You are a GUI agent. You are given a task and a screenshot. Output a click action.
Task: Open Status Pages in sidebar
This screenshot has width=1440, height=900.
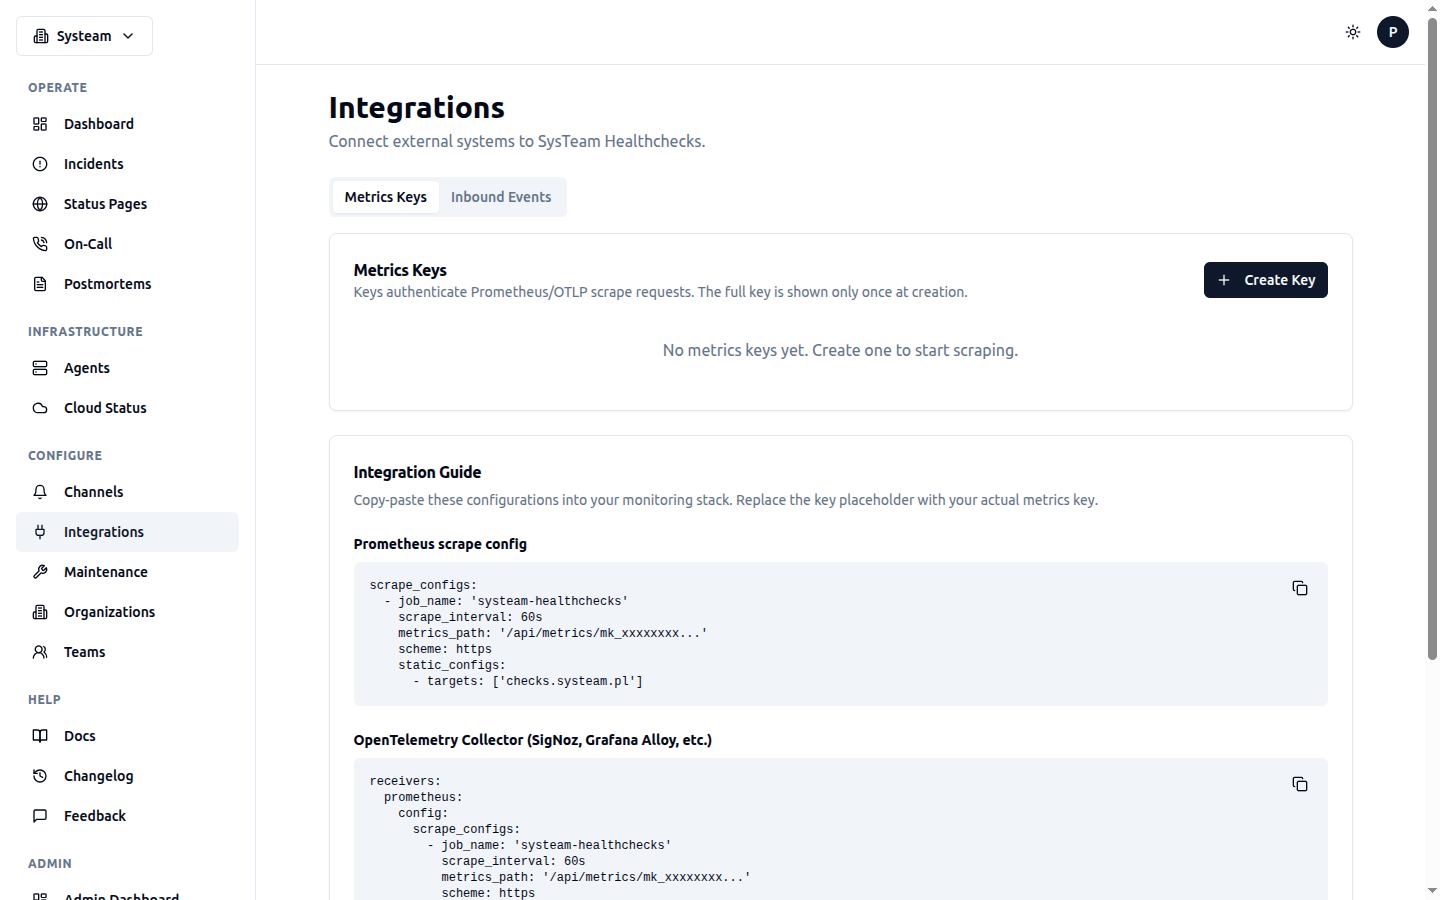click(127, 204)
